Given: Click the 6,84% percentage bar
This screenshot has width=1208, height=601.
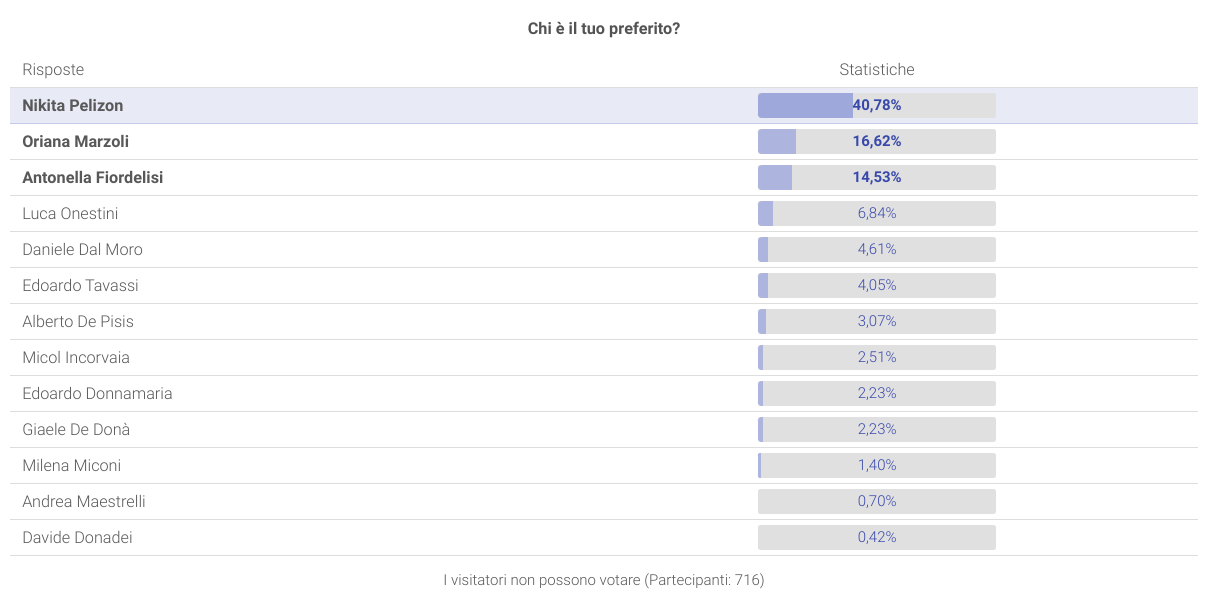Looking at the screenshot, I should (876, 213).
